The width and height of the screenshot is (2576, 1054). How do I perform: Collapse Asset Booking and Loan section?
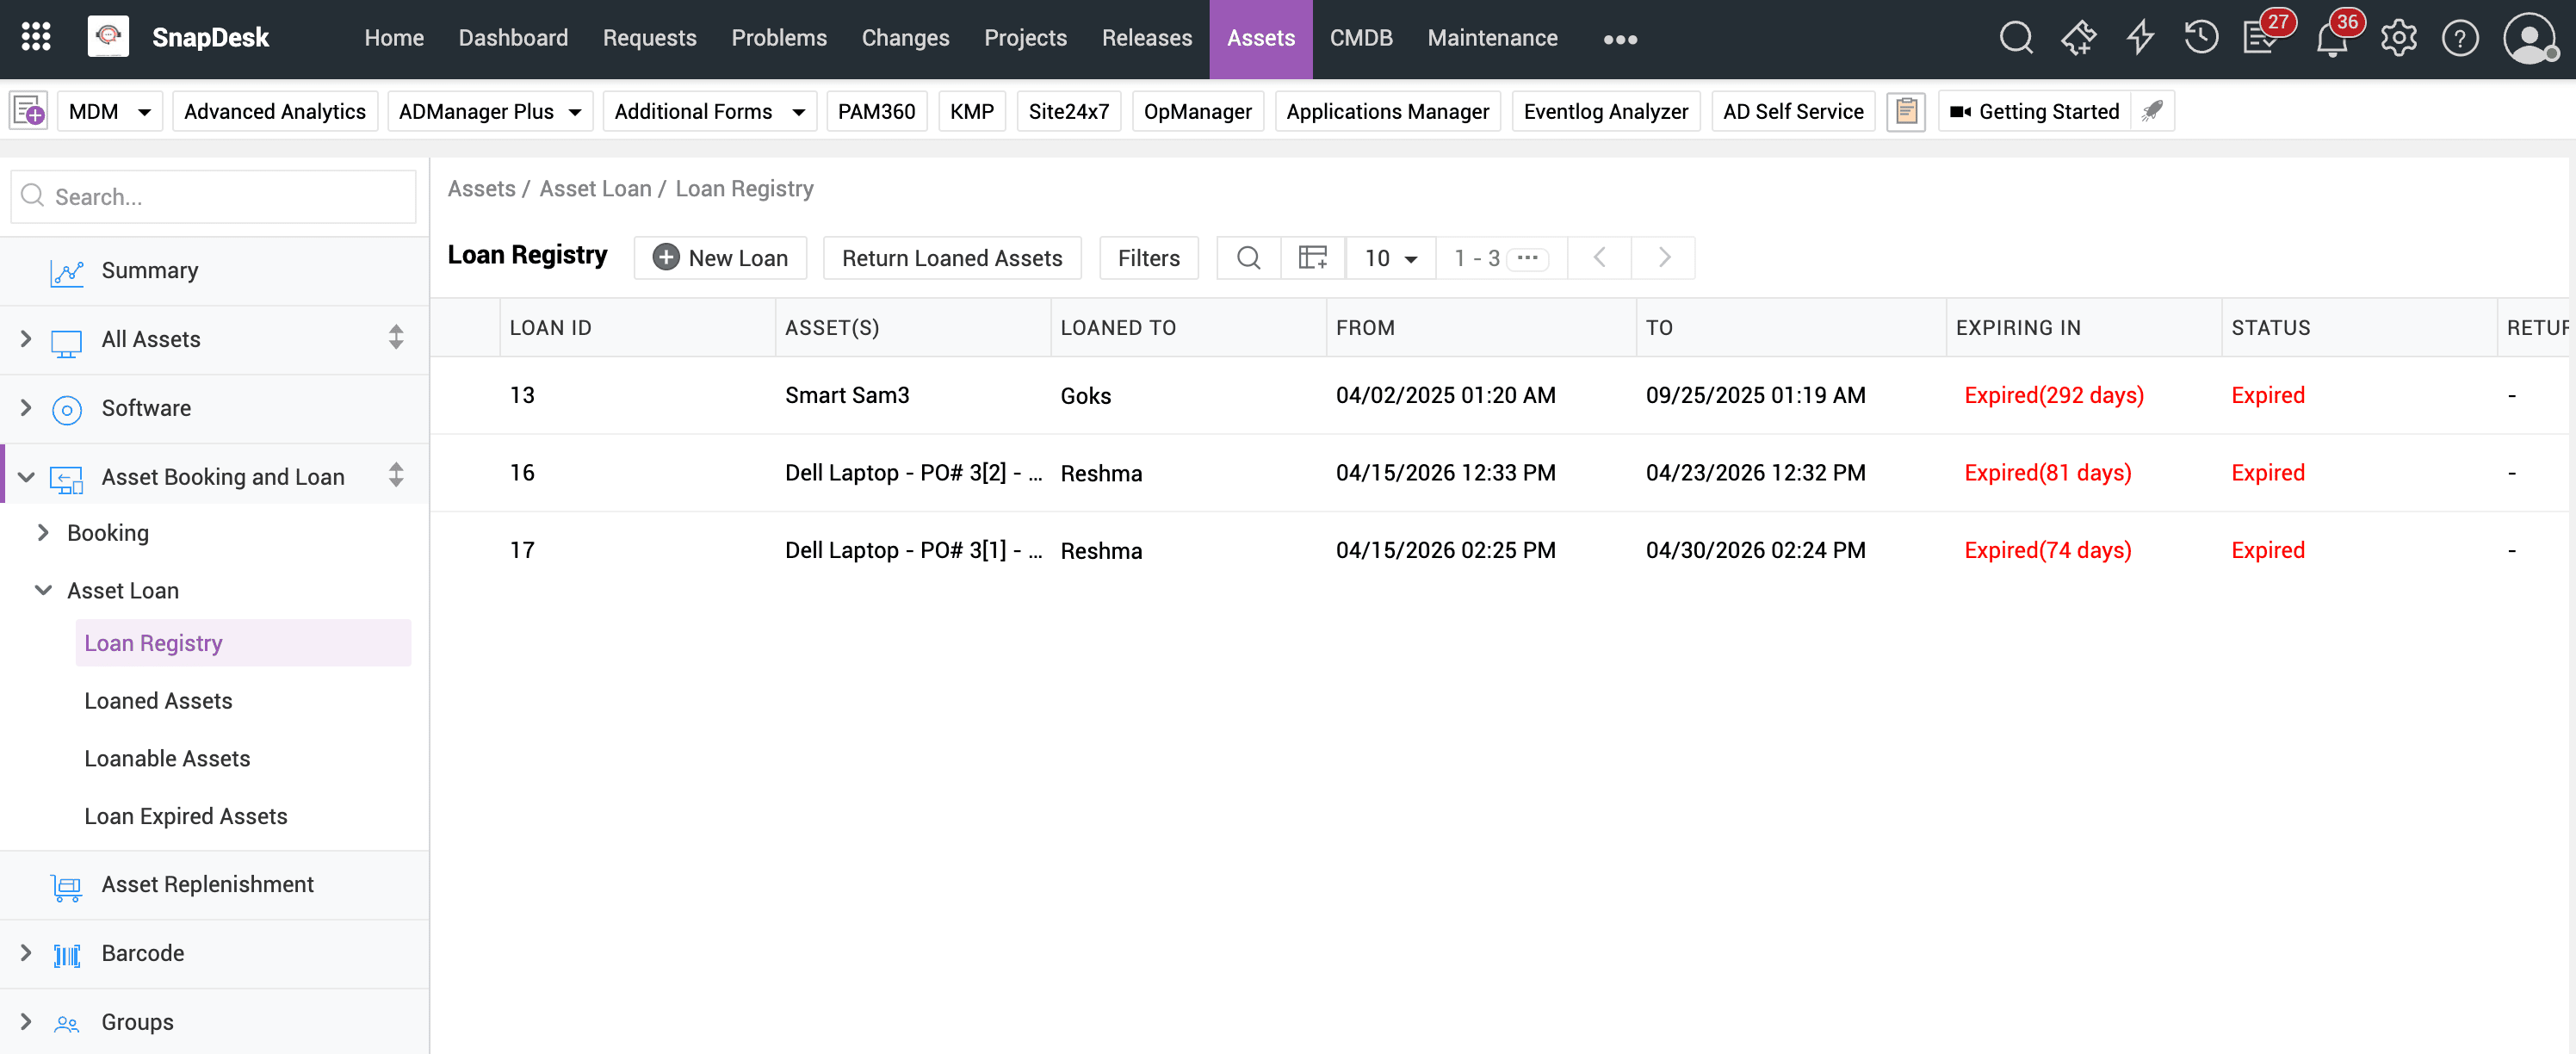coord(26,477)
